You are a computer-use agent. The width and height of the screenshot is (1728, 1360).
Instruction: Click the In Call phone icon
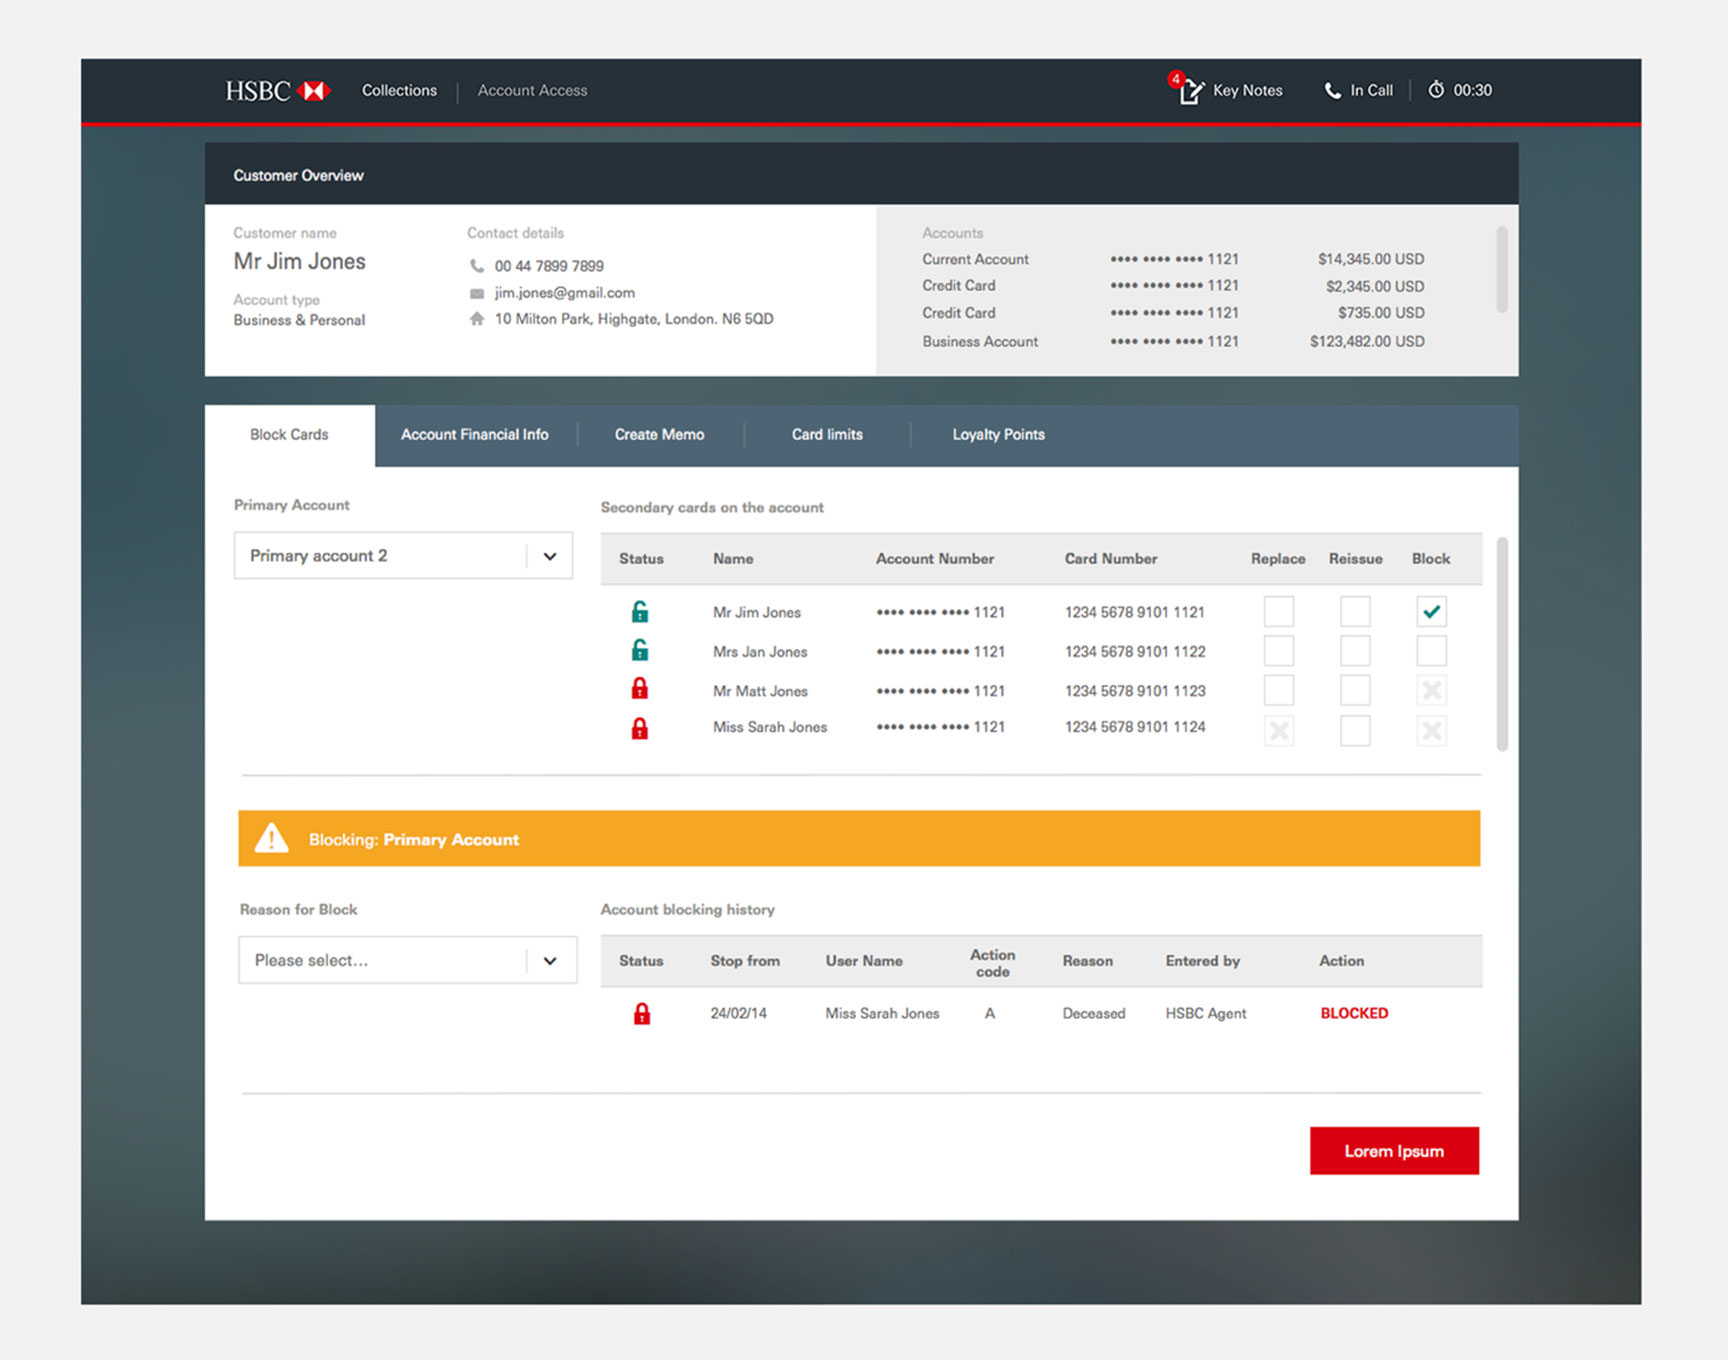point(1332,91)
